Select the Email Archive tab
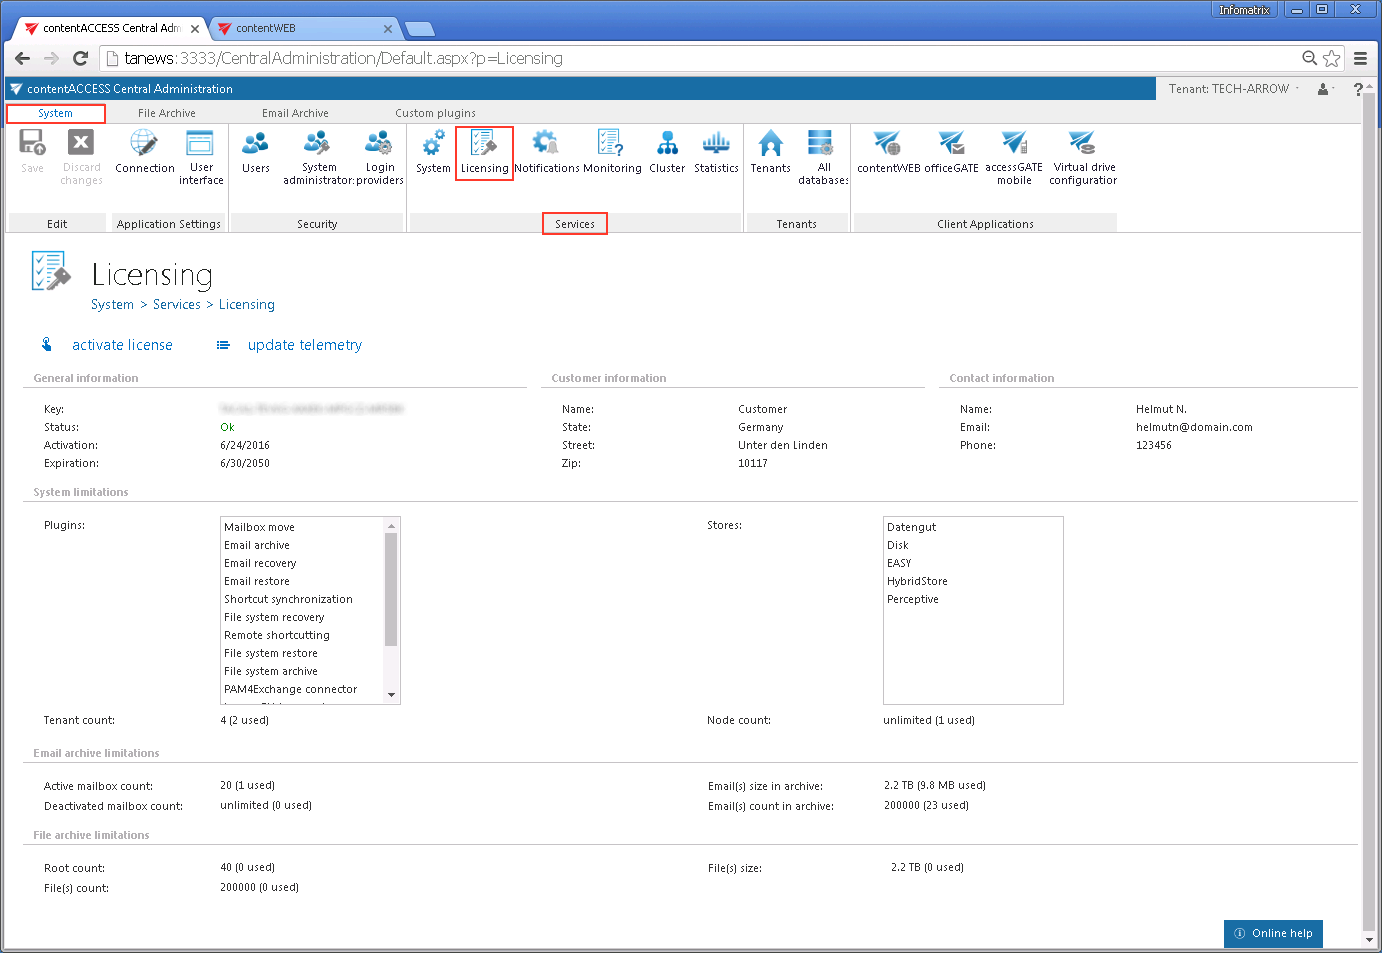 click(295, 113)
